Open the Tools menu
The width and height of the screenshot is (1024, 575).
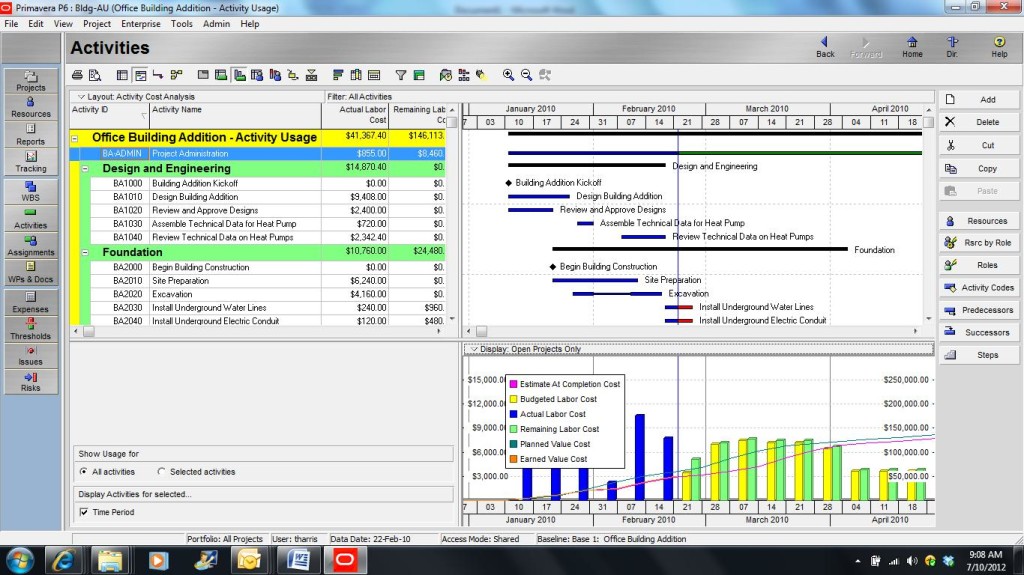(x=182, y=24)
